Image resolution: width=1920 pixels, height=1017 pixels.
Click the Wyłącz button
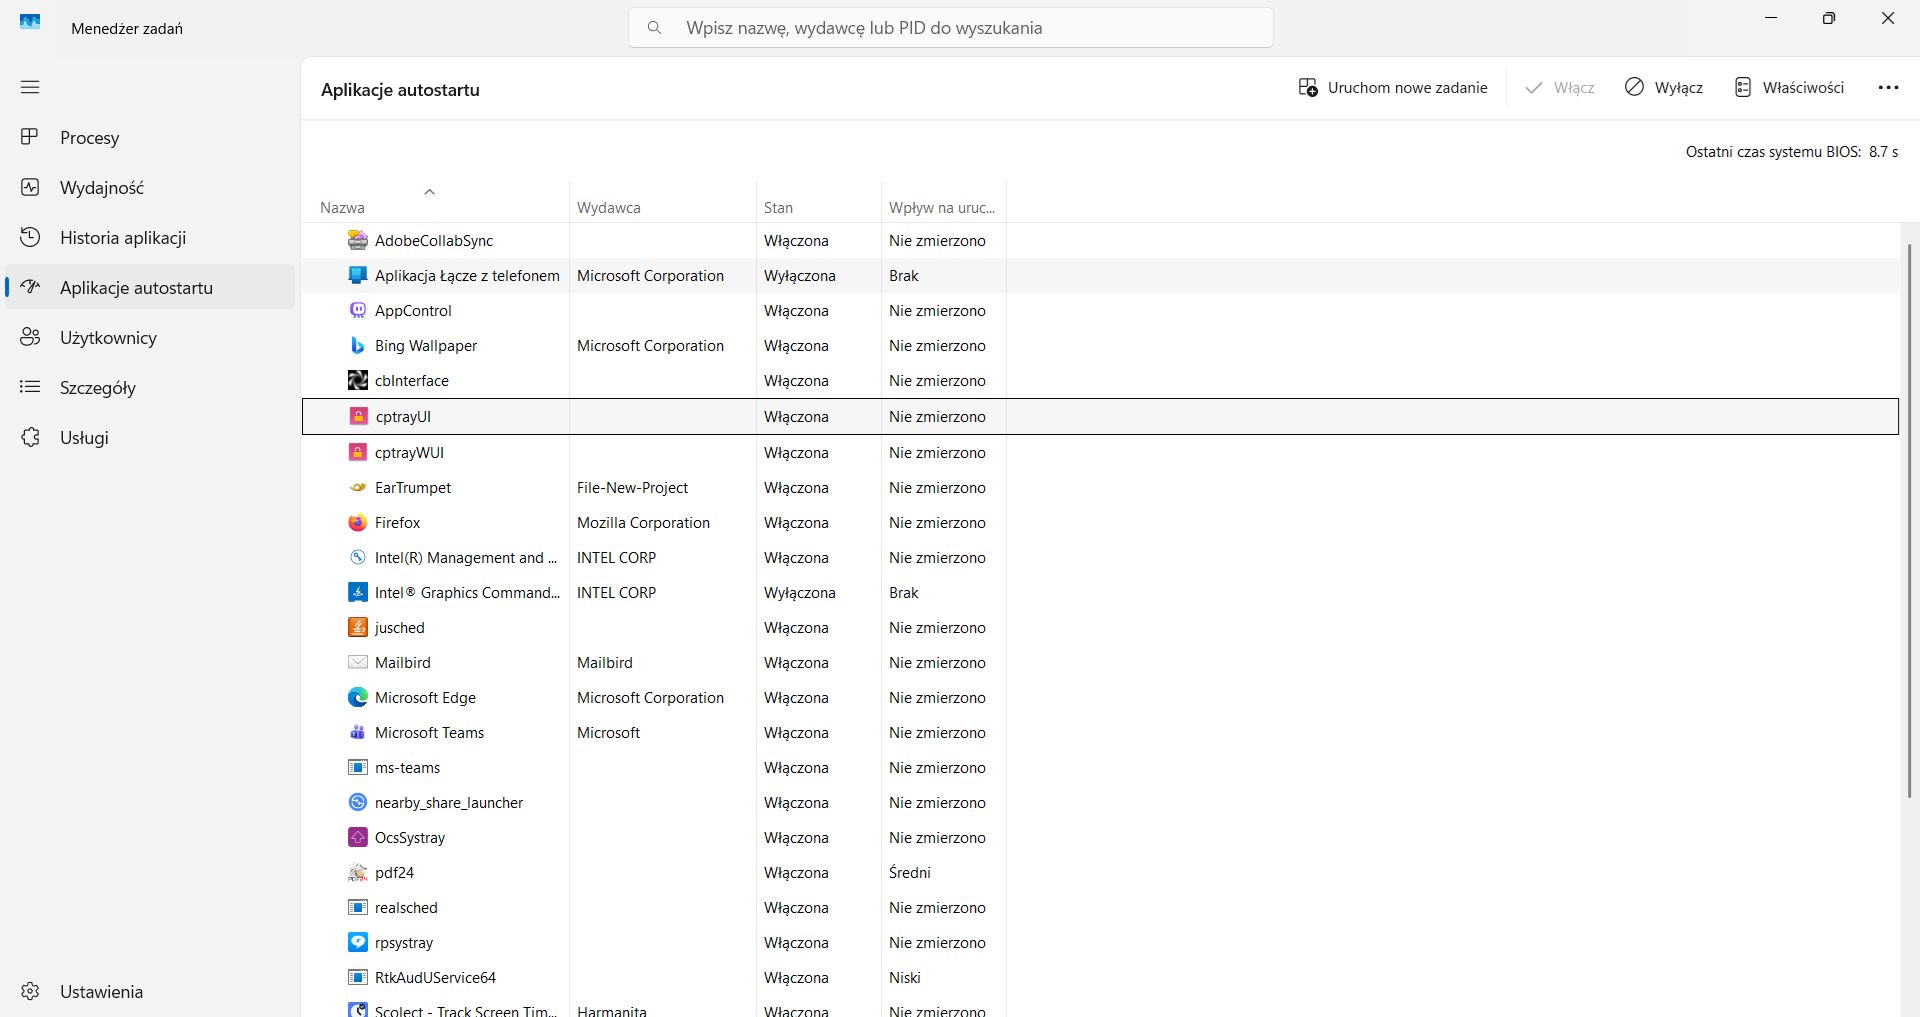pyautogui.click(x=1664, y=88)
